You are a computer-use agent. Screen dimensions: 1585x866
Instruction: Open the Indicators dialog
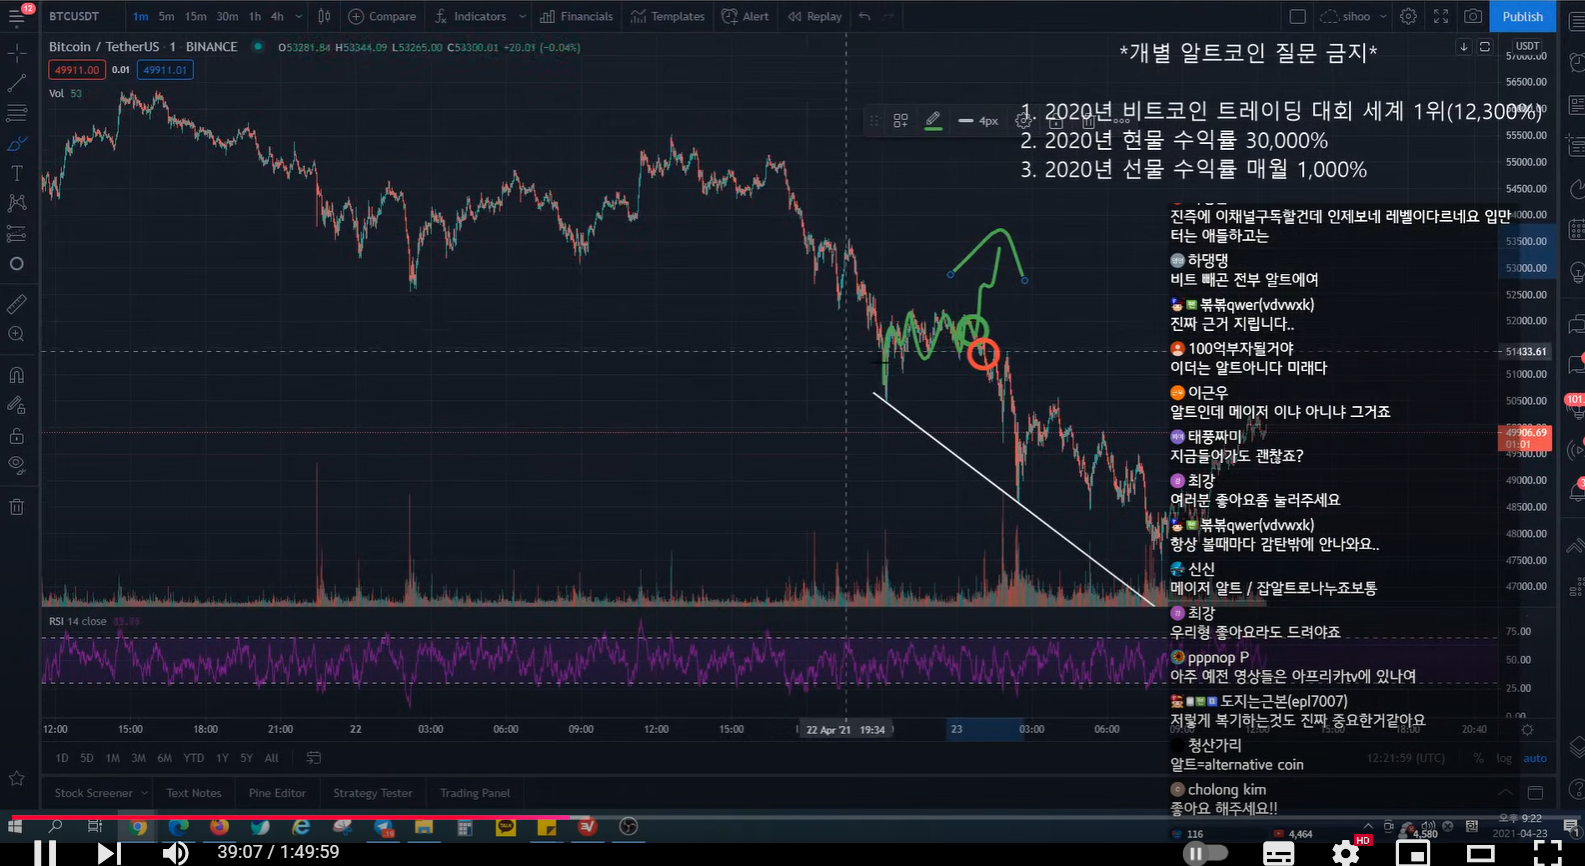click(471, 17)
